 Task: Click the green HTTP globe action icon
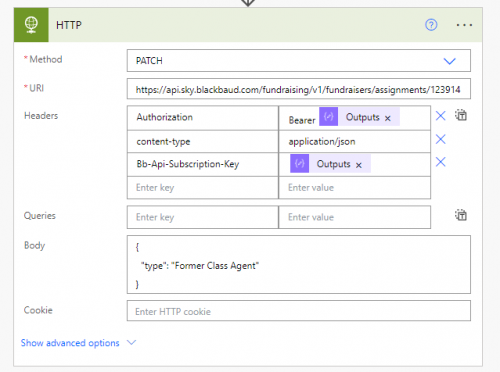point(31,25)
